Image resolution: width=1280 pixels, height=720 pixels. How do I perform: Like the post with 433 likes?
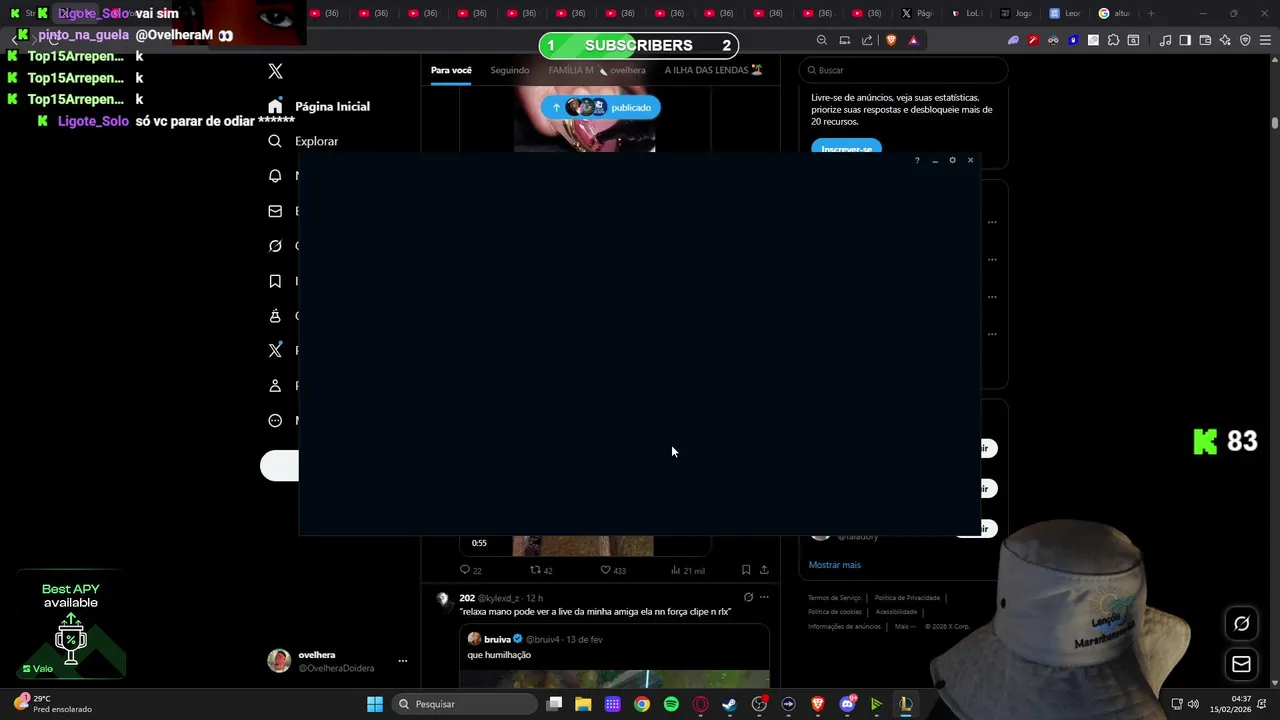coord(613,570)
